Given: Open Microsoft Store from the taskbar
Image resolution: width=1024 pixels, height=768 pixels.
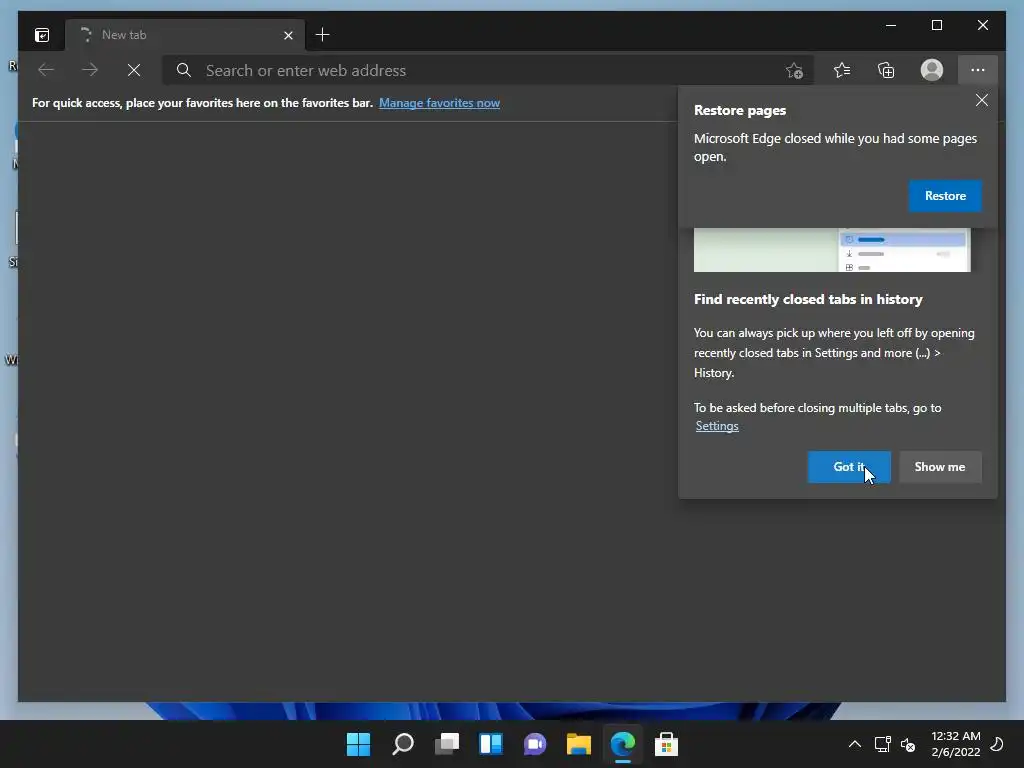Looking at the screenshot, I should [666, 744].
